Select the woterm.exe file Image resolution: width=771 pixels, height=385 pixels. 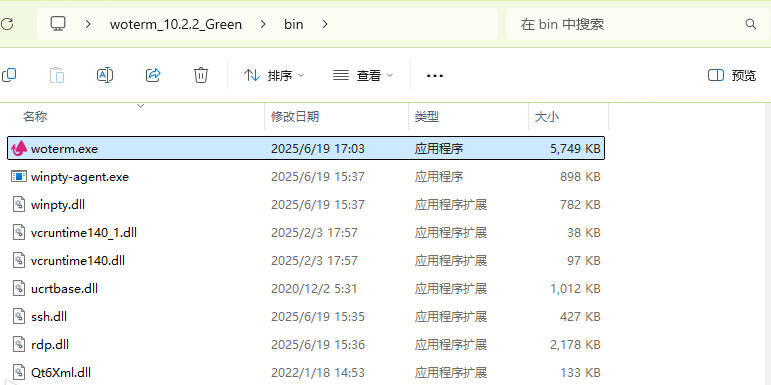306,148
